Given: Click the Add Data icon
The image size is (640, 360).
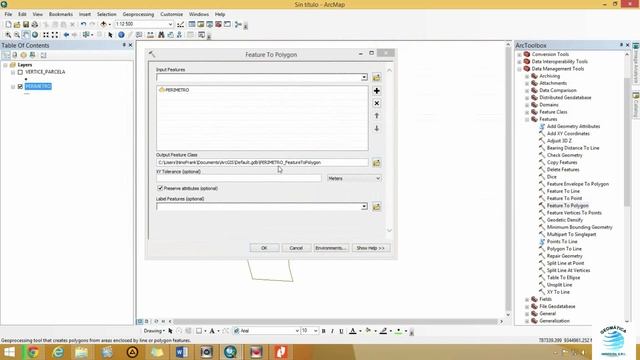Looking at the screenshot, I should coord(104,24).
